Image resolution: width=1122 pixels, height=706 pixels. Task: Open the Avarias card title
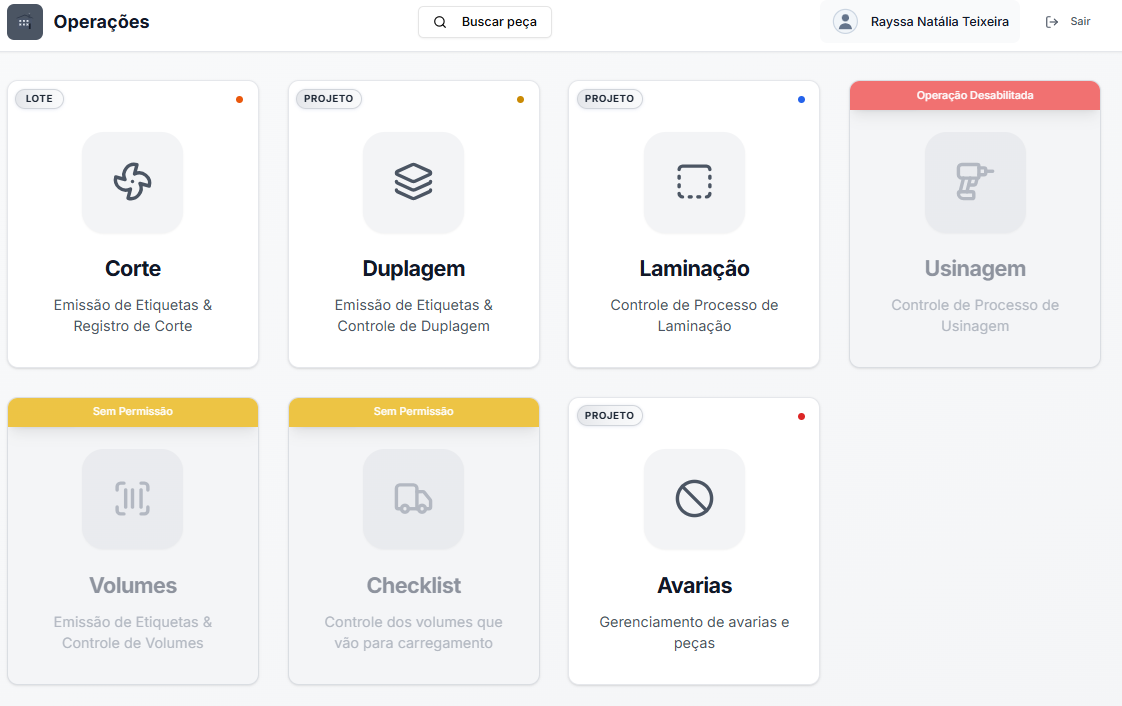[694, 585]
